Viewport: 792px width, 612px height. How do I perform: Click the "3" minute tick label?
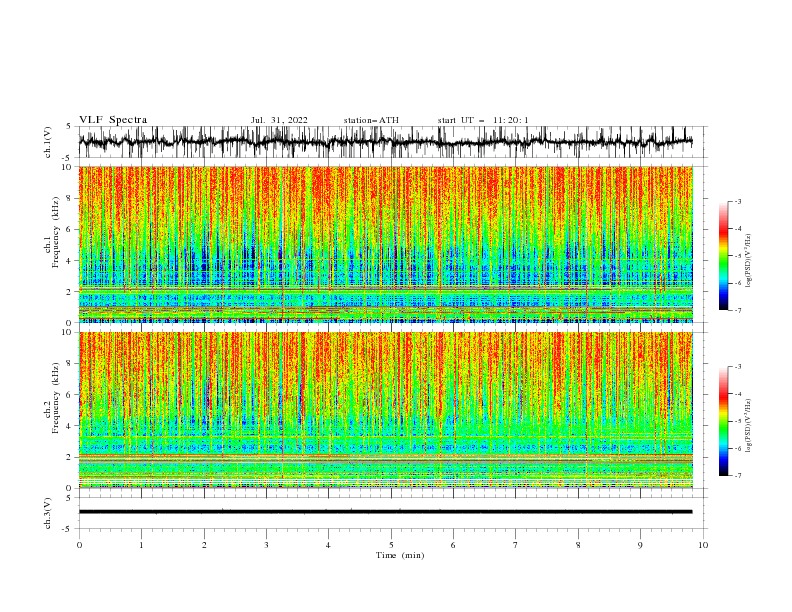click(x=266, y=545)
